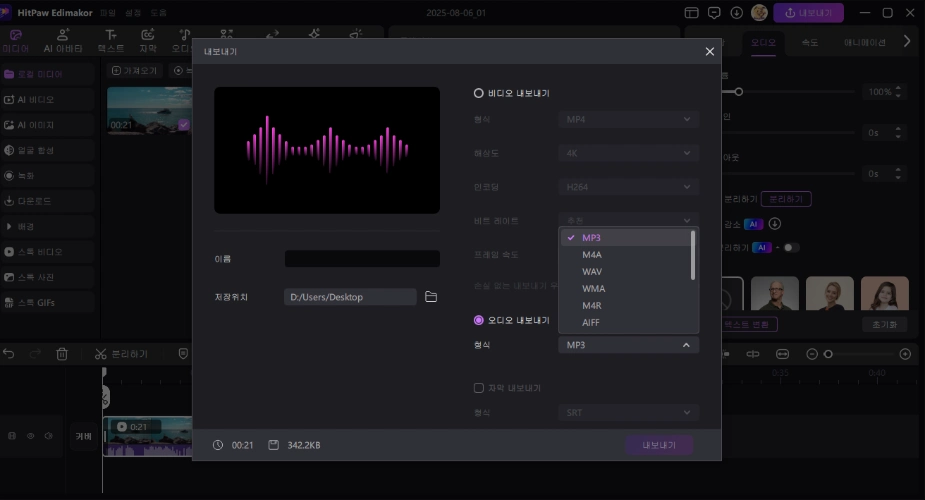925x500 pixels.
Task: Open the 녹화 recording item
Action: coord(47,176)
